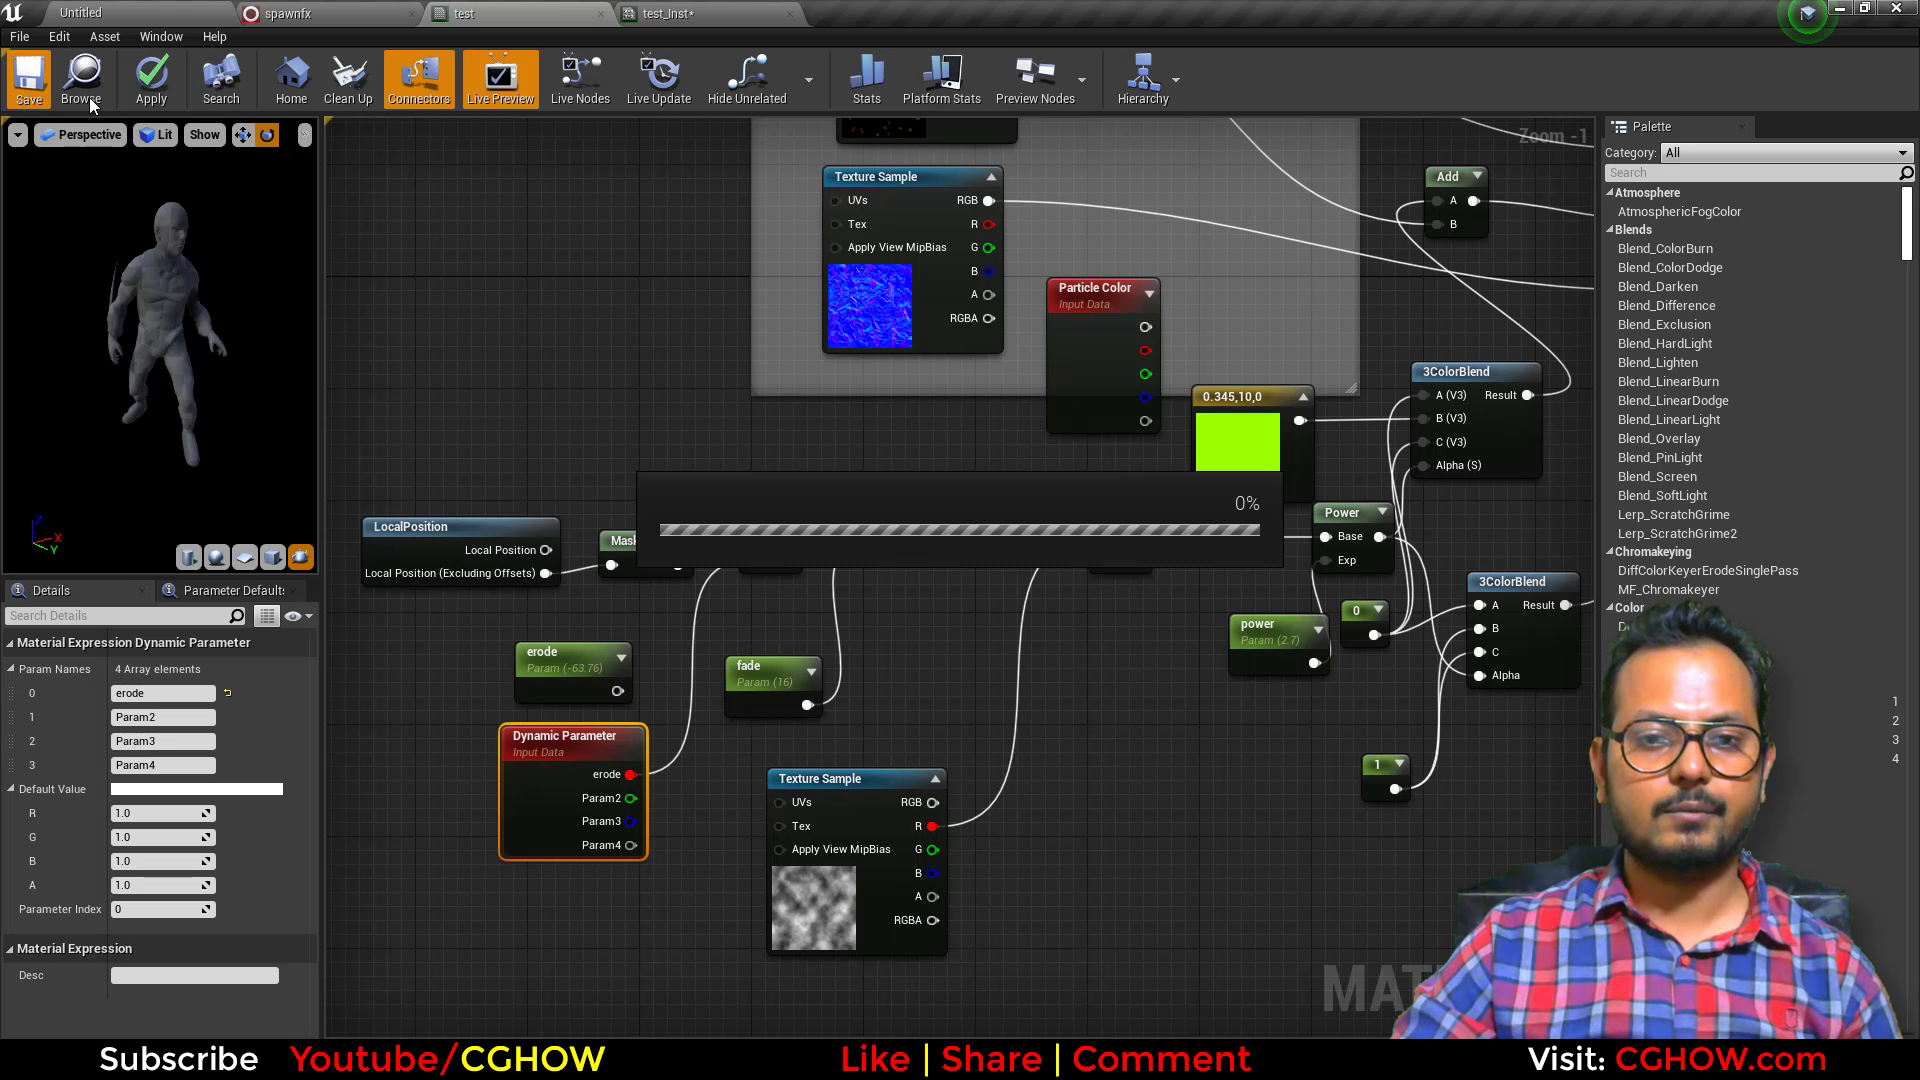The width and height of the screenshot is (1920, 1080).
Task: Click the Apply icon in the toolbar
Action: tap(151, 79)
